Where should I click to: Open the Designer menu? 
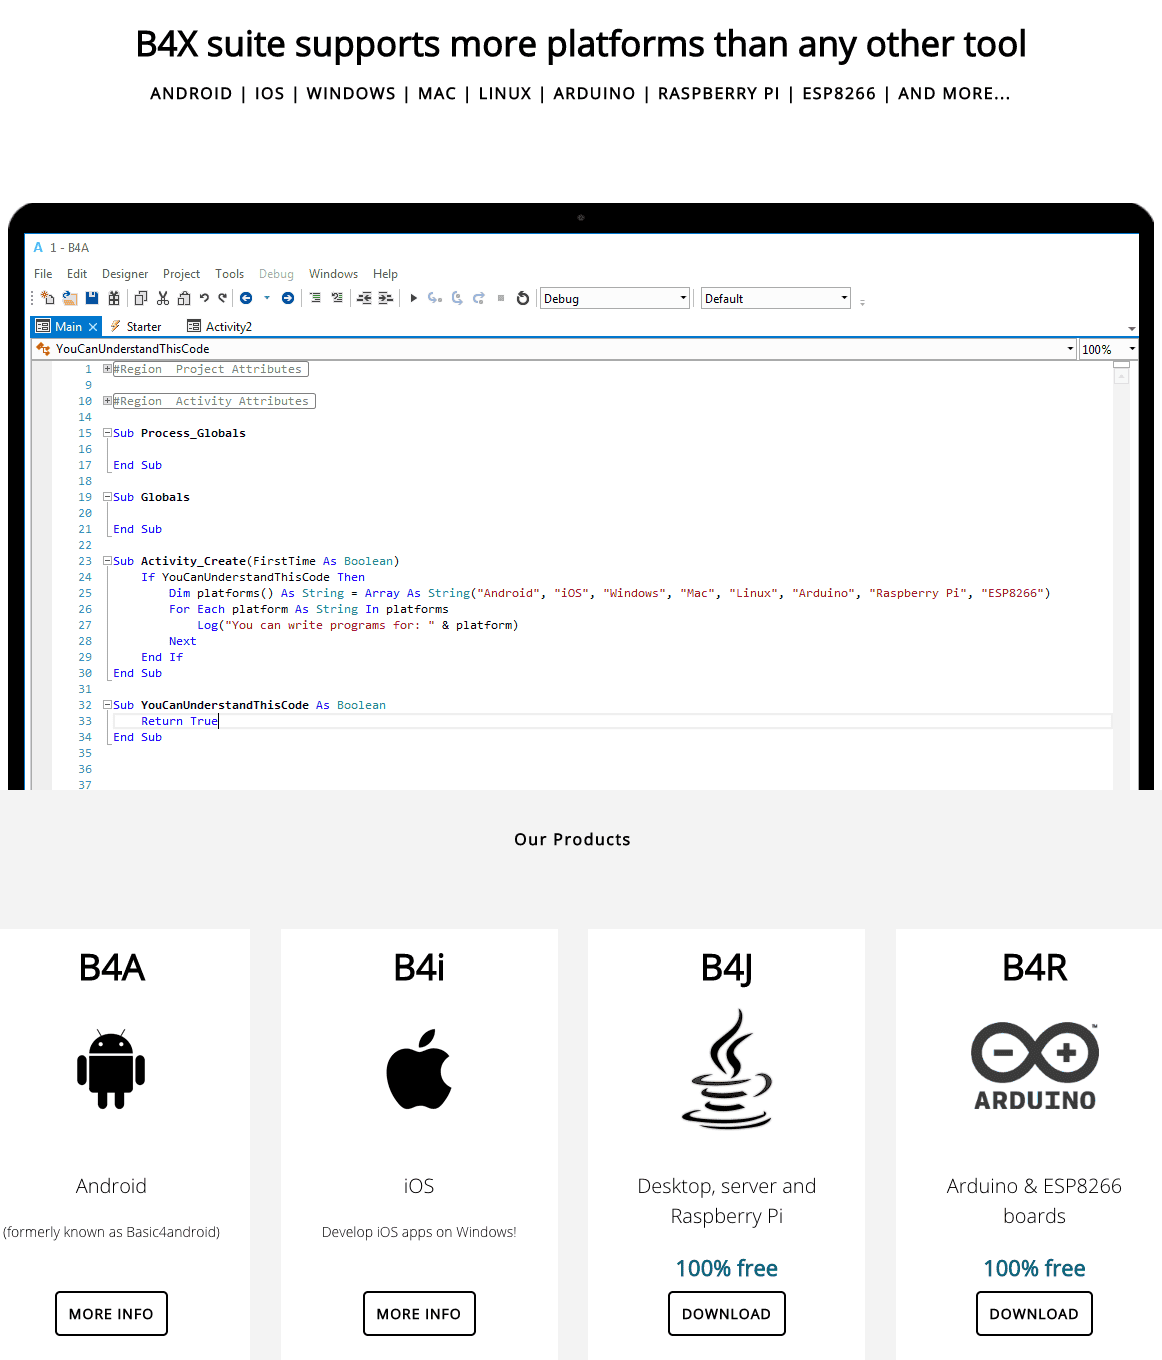pos(125,274)
